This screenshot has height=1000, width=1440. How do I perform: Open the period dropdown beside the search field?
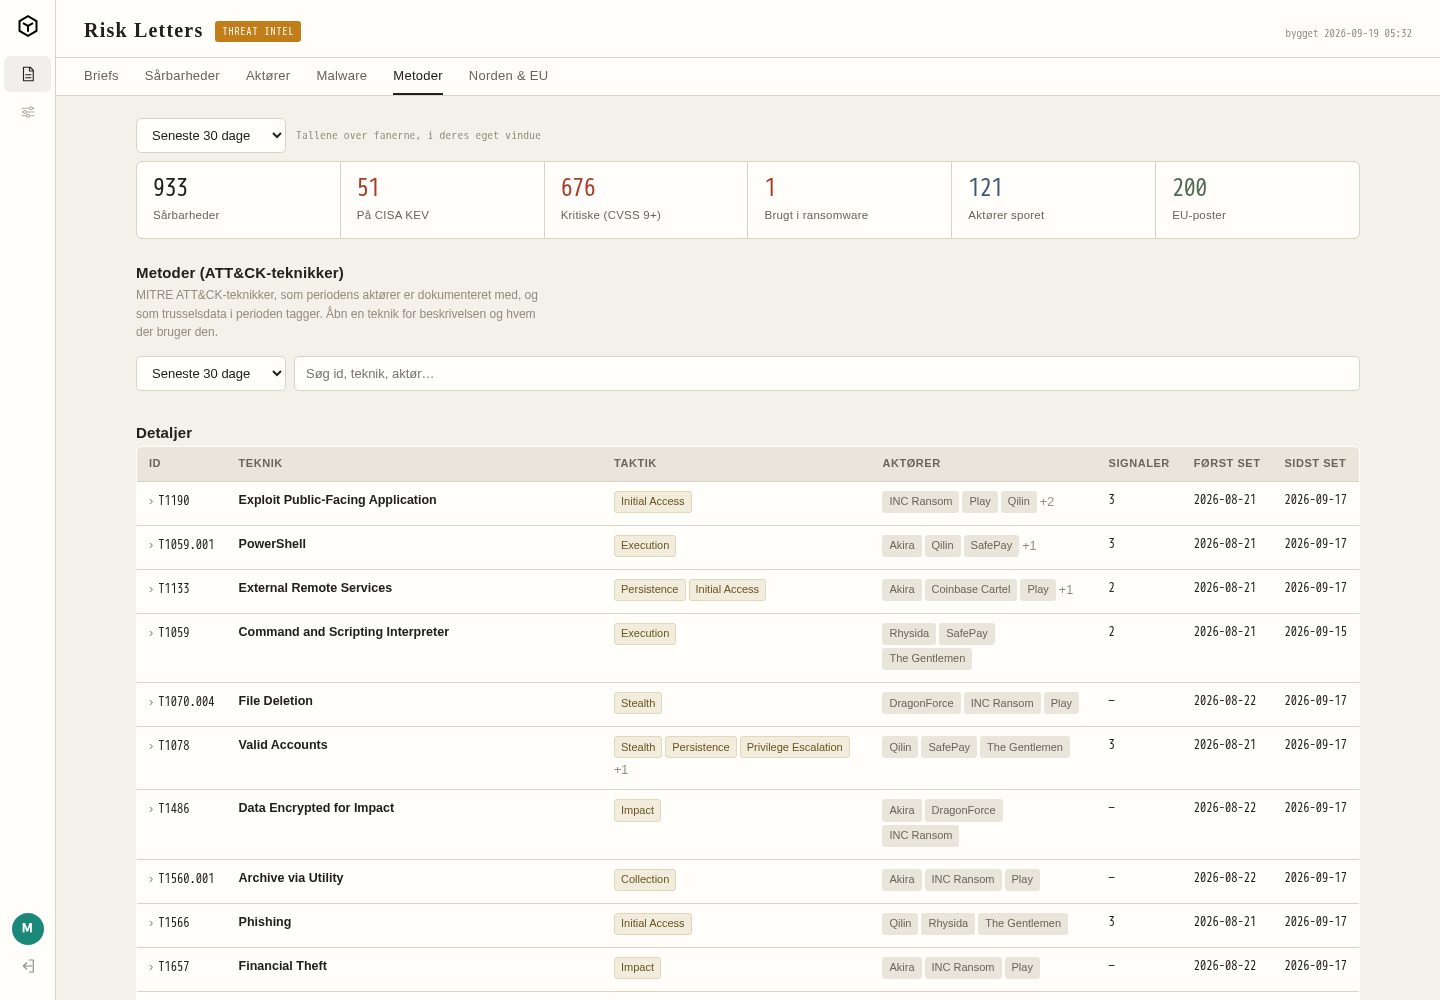pyautogui.click(x=211, y=374)
